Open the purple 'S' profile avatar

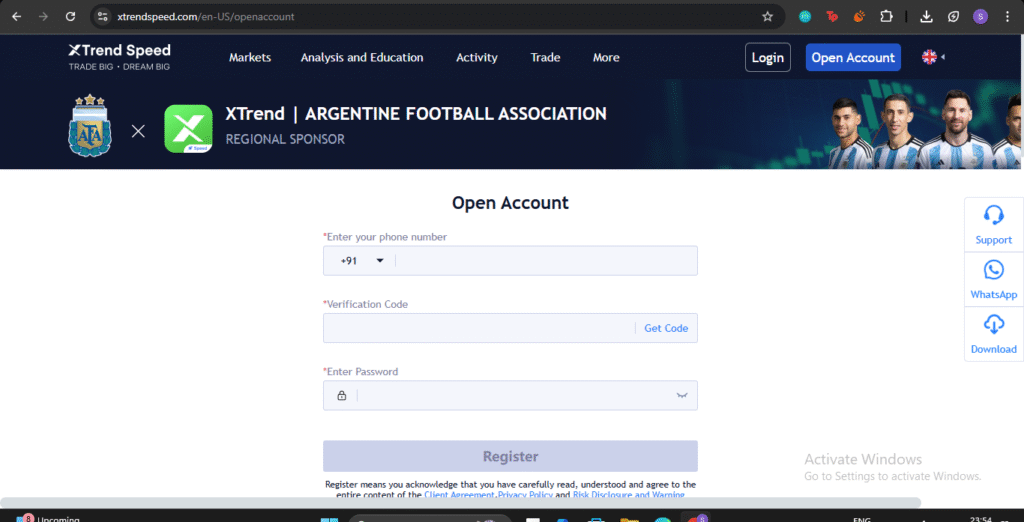click(x=980, y=17)
